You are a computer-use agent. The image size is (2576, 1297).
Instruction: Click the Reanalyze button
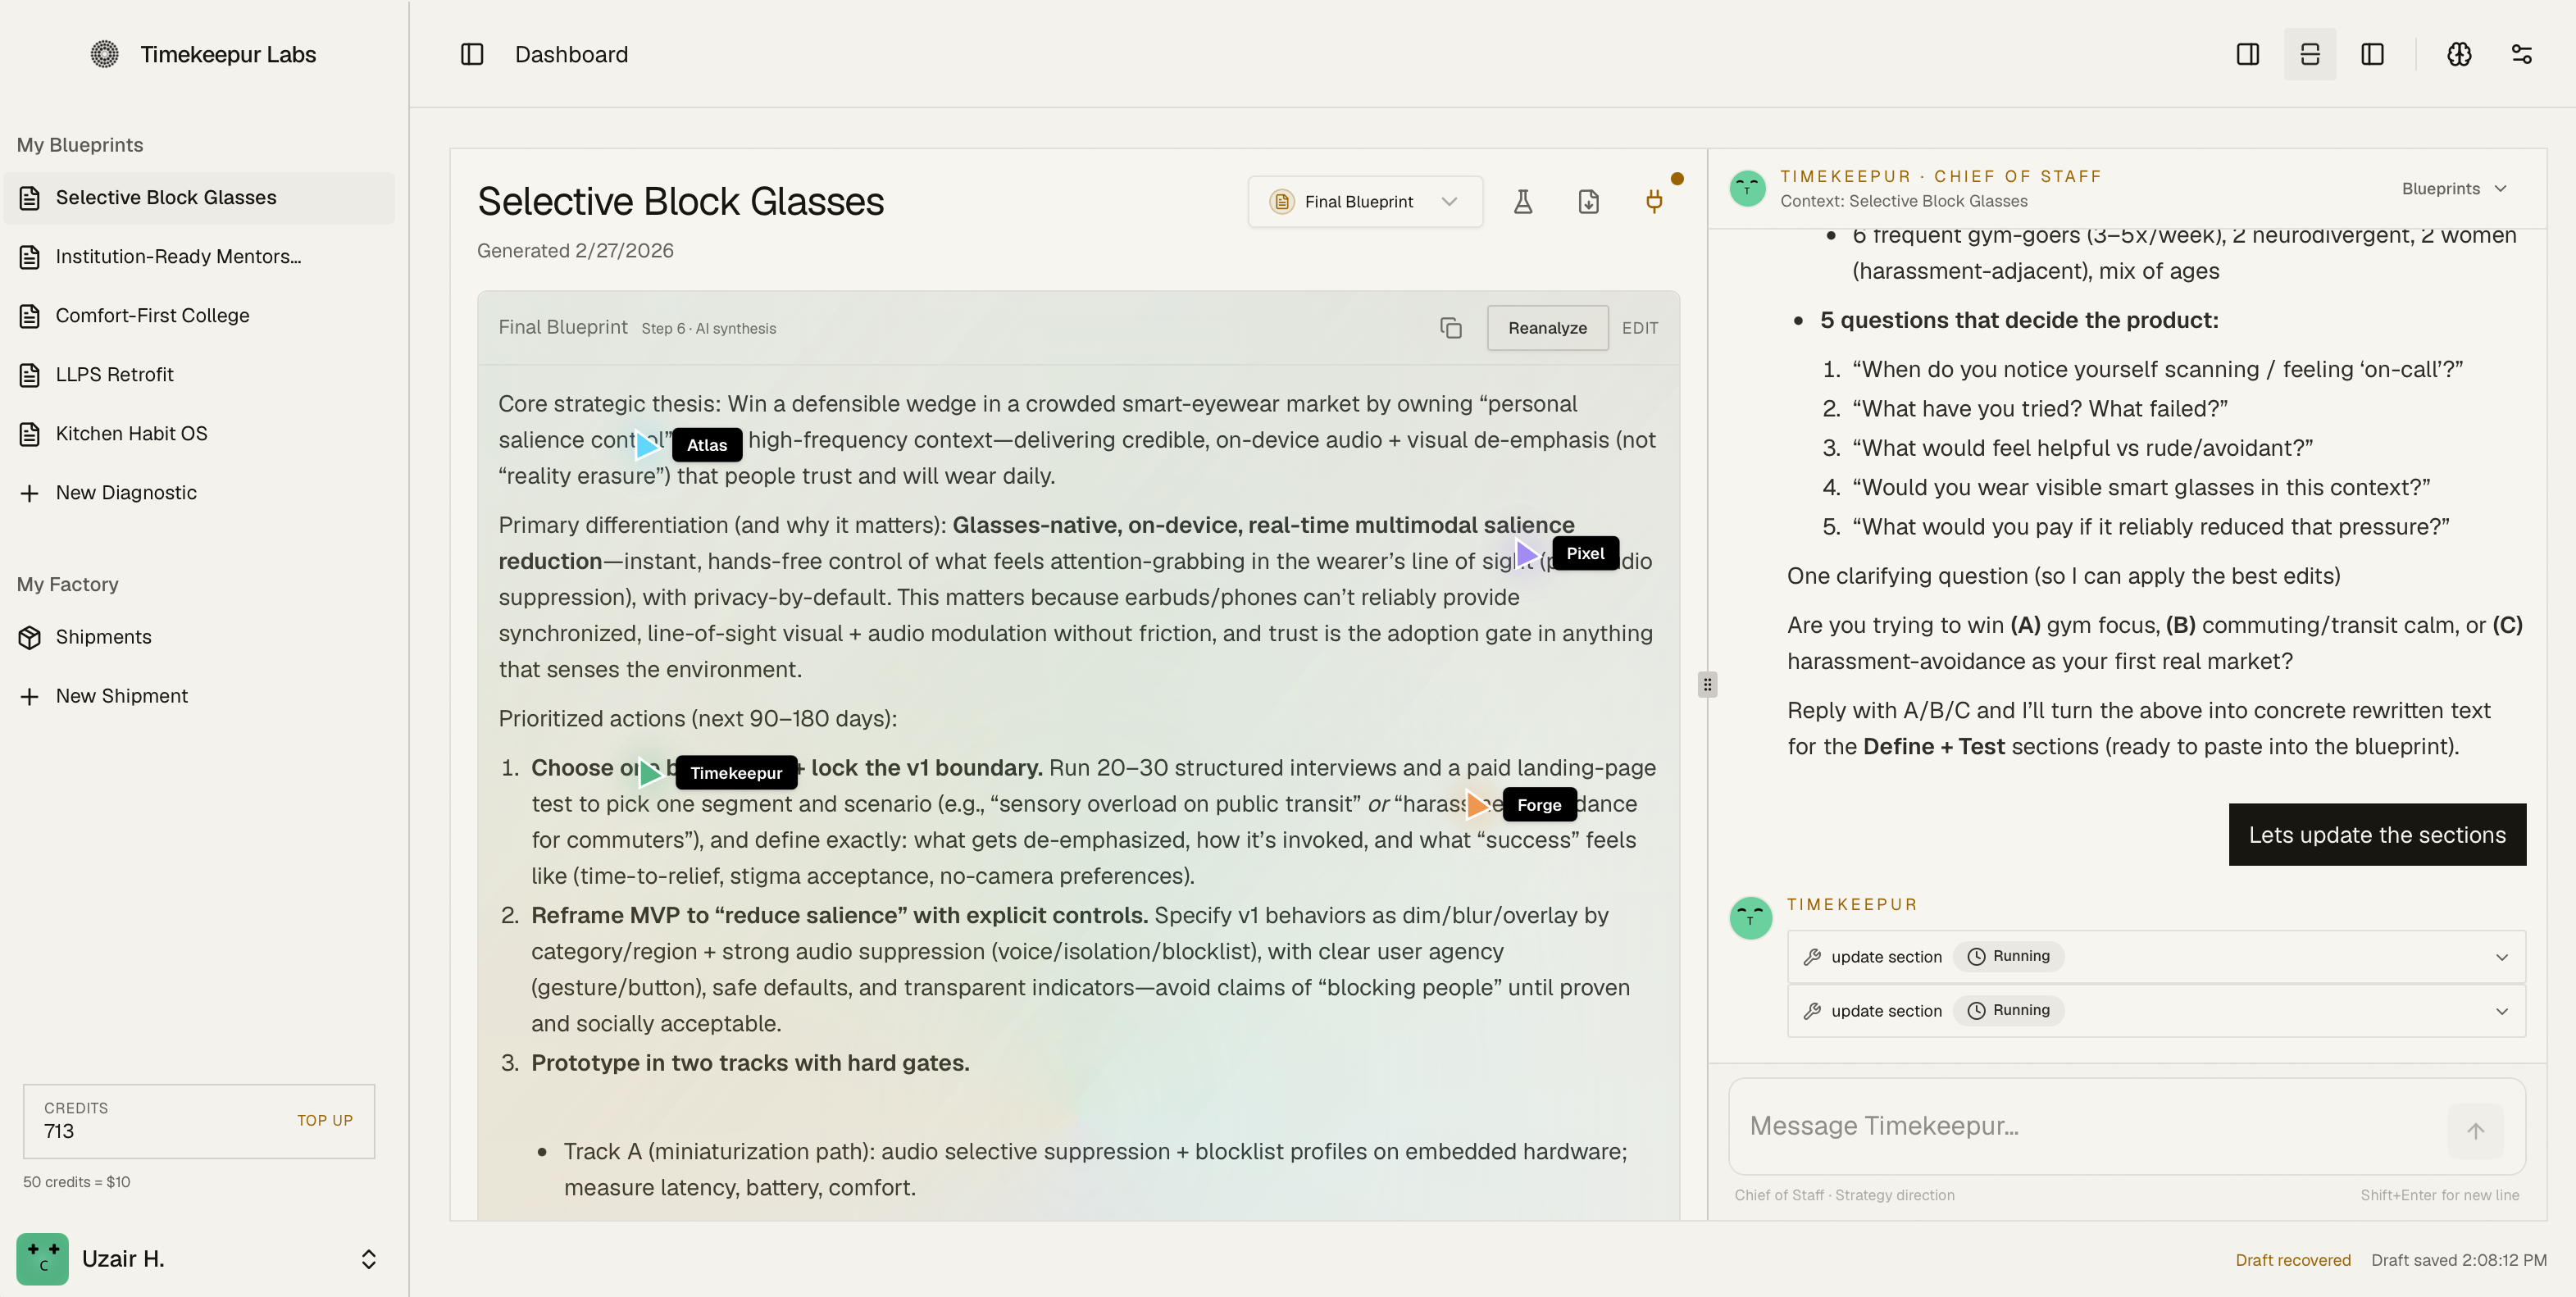click(1546, 328)
